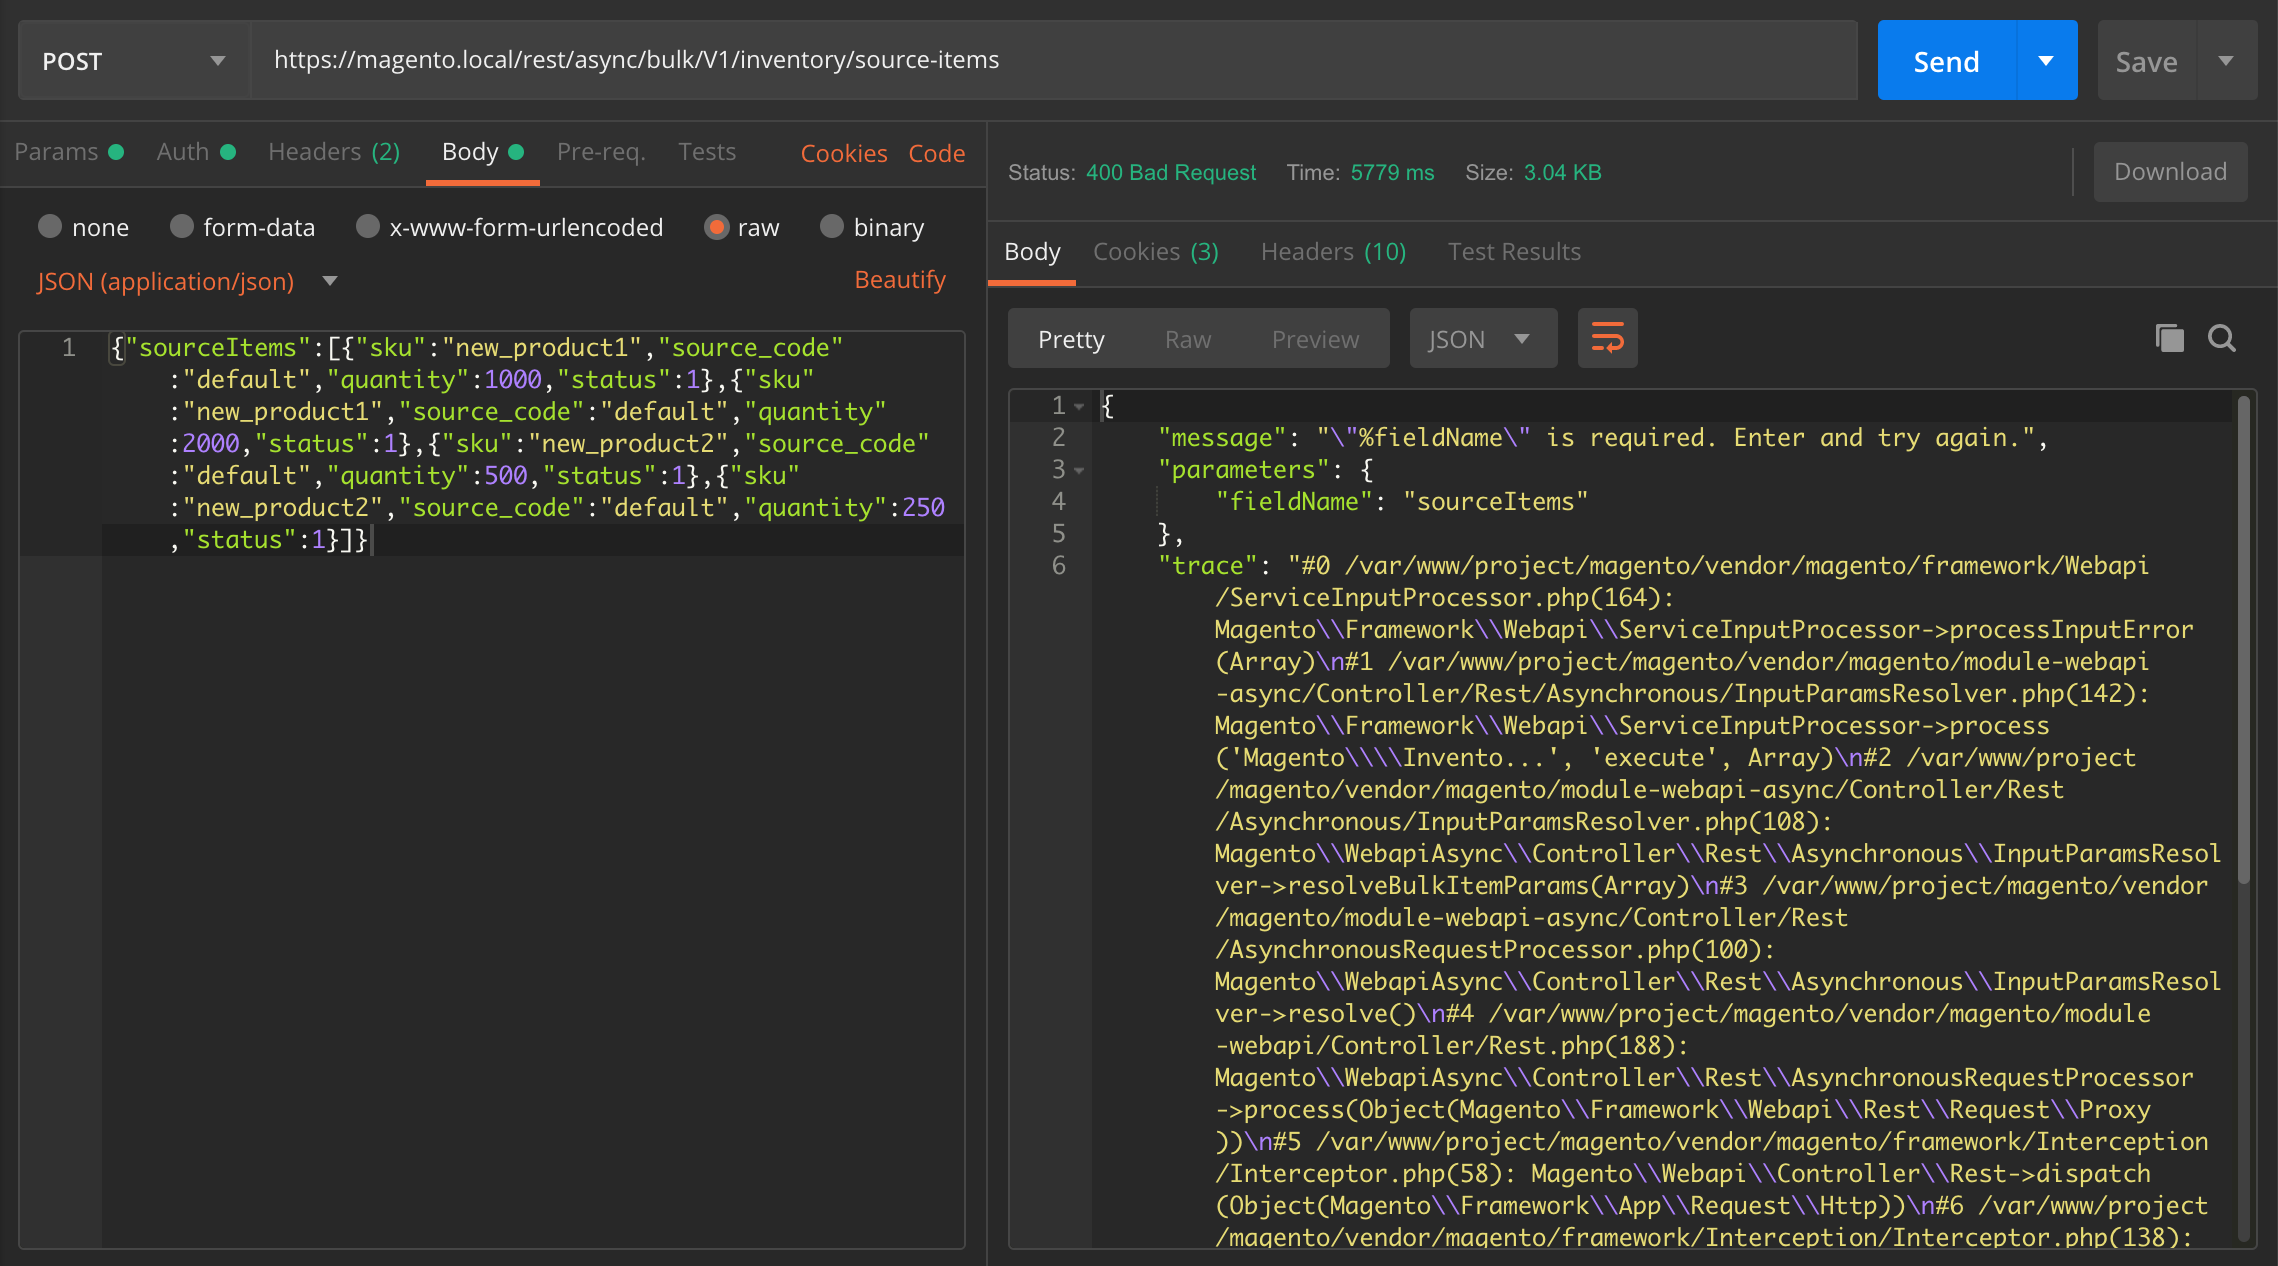This screenshot has height=1266, width=2278.
Task: Click the request URL field
Action: (1054, 61)
